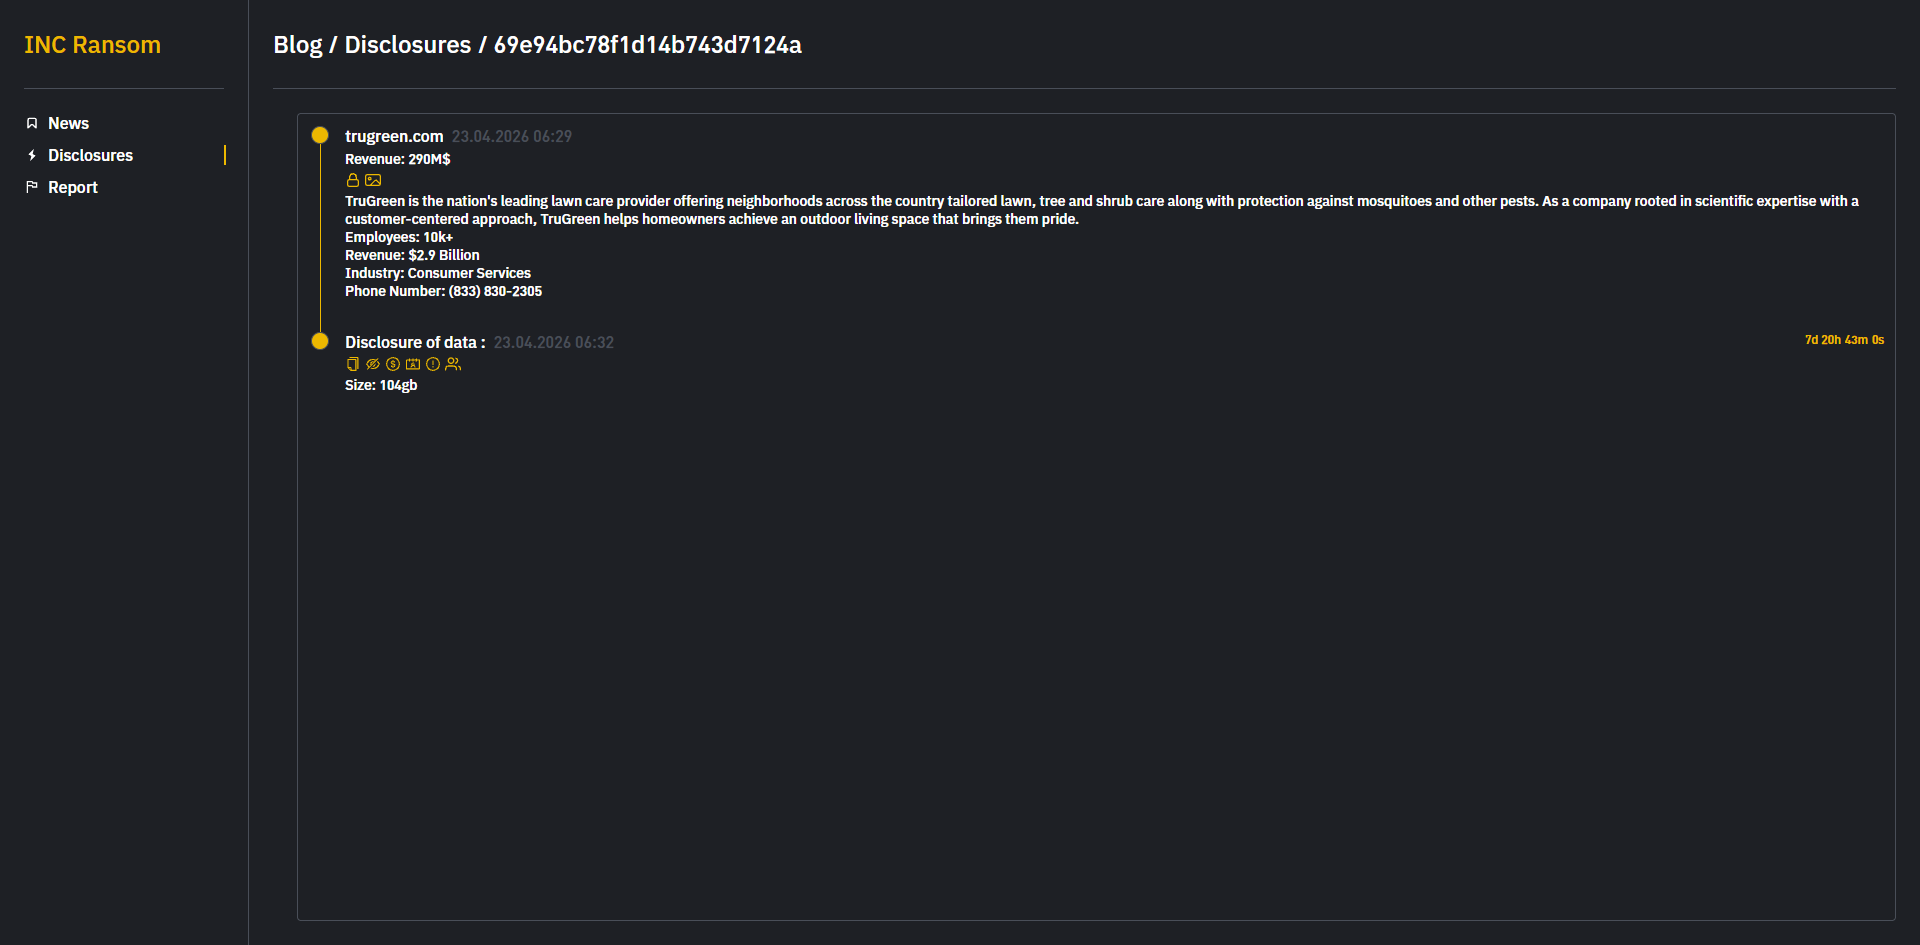1920x945 pixels.
Task: Click the trugreen.com entry title
Action: coord(394,136)
